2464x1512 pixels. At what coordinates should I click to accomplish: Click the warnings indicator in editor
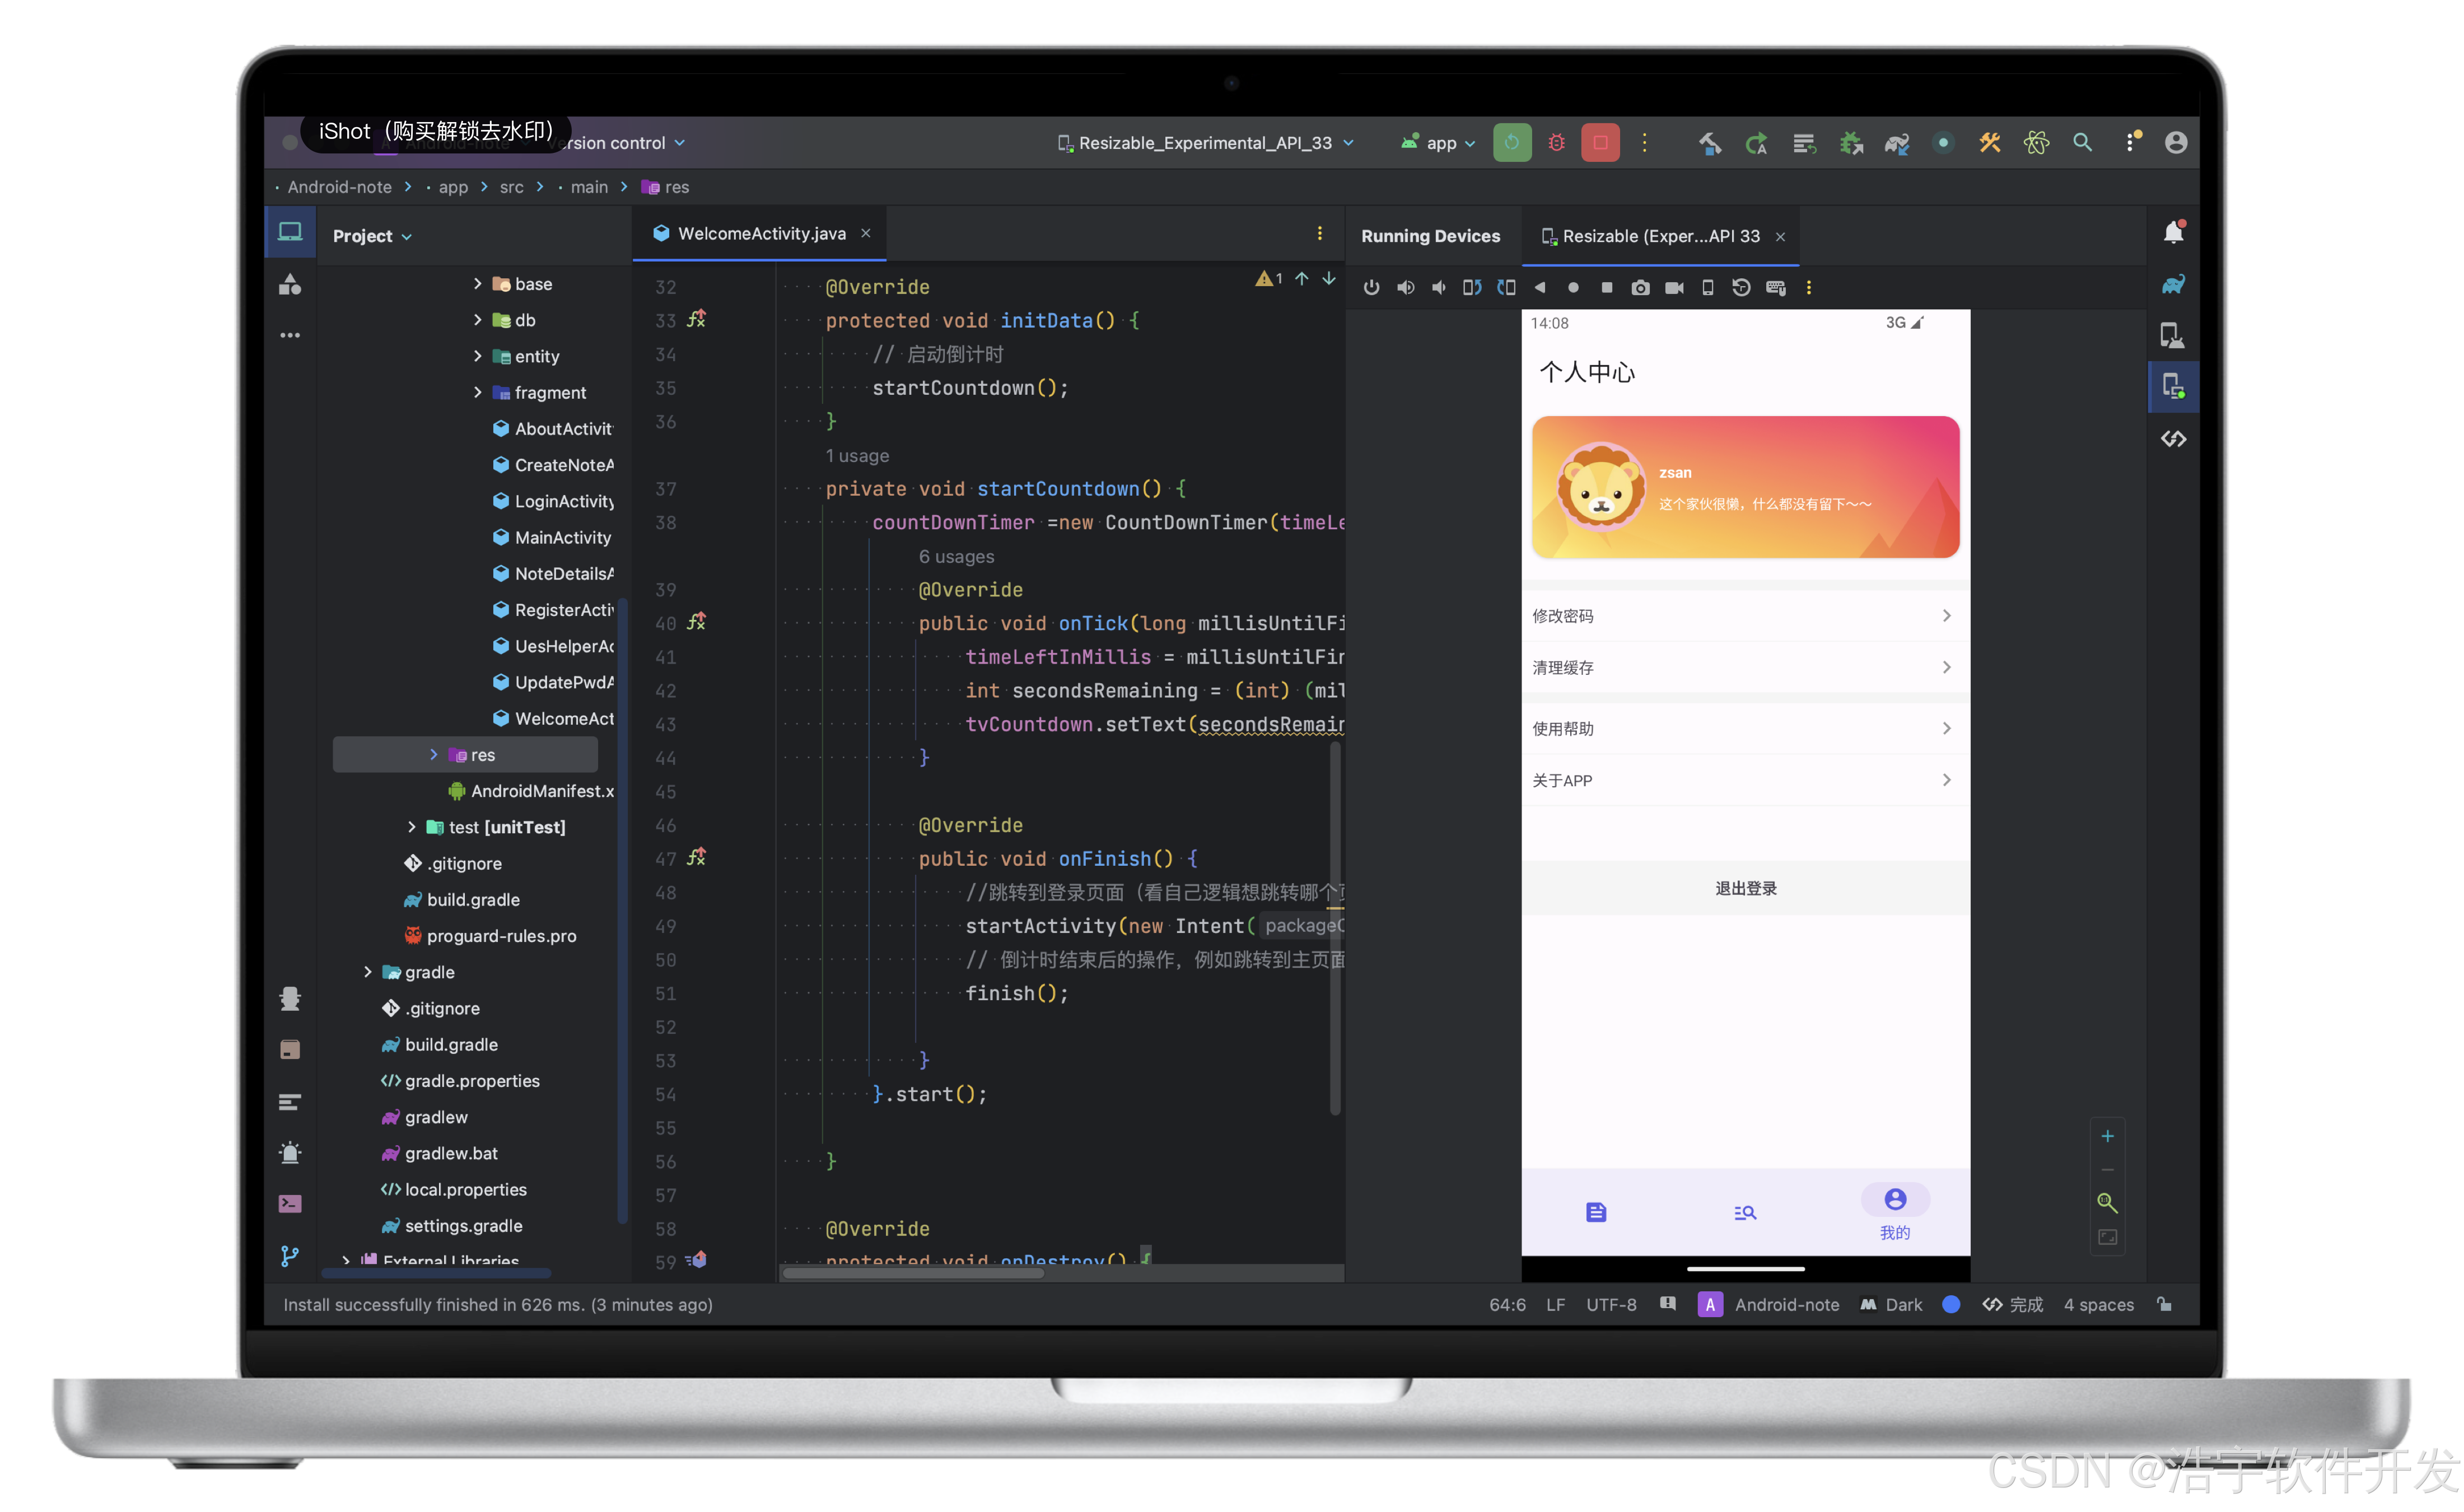tap(1270, 279)
